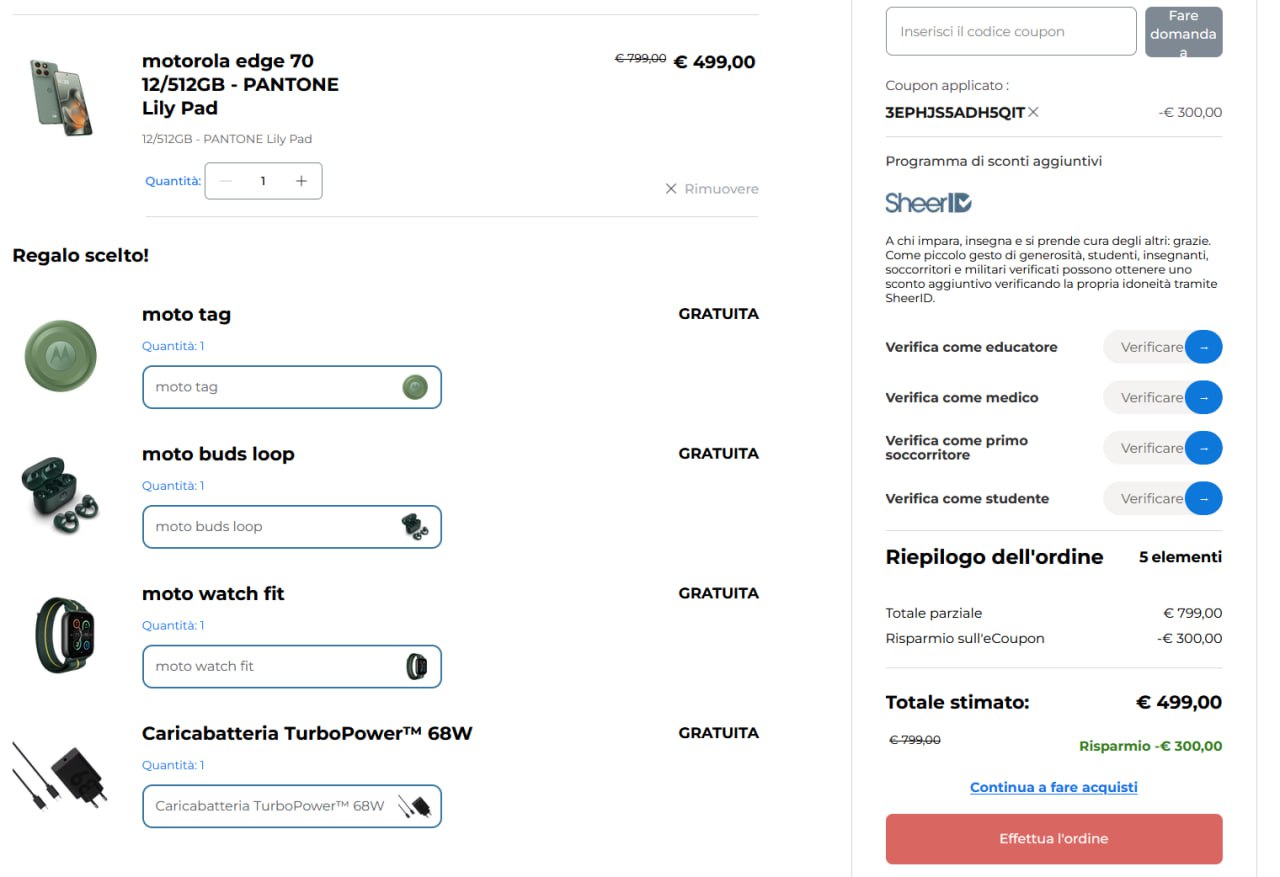Decrease phone quantity with minus icon
Screen dimensions: 1280x877
226,181
